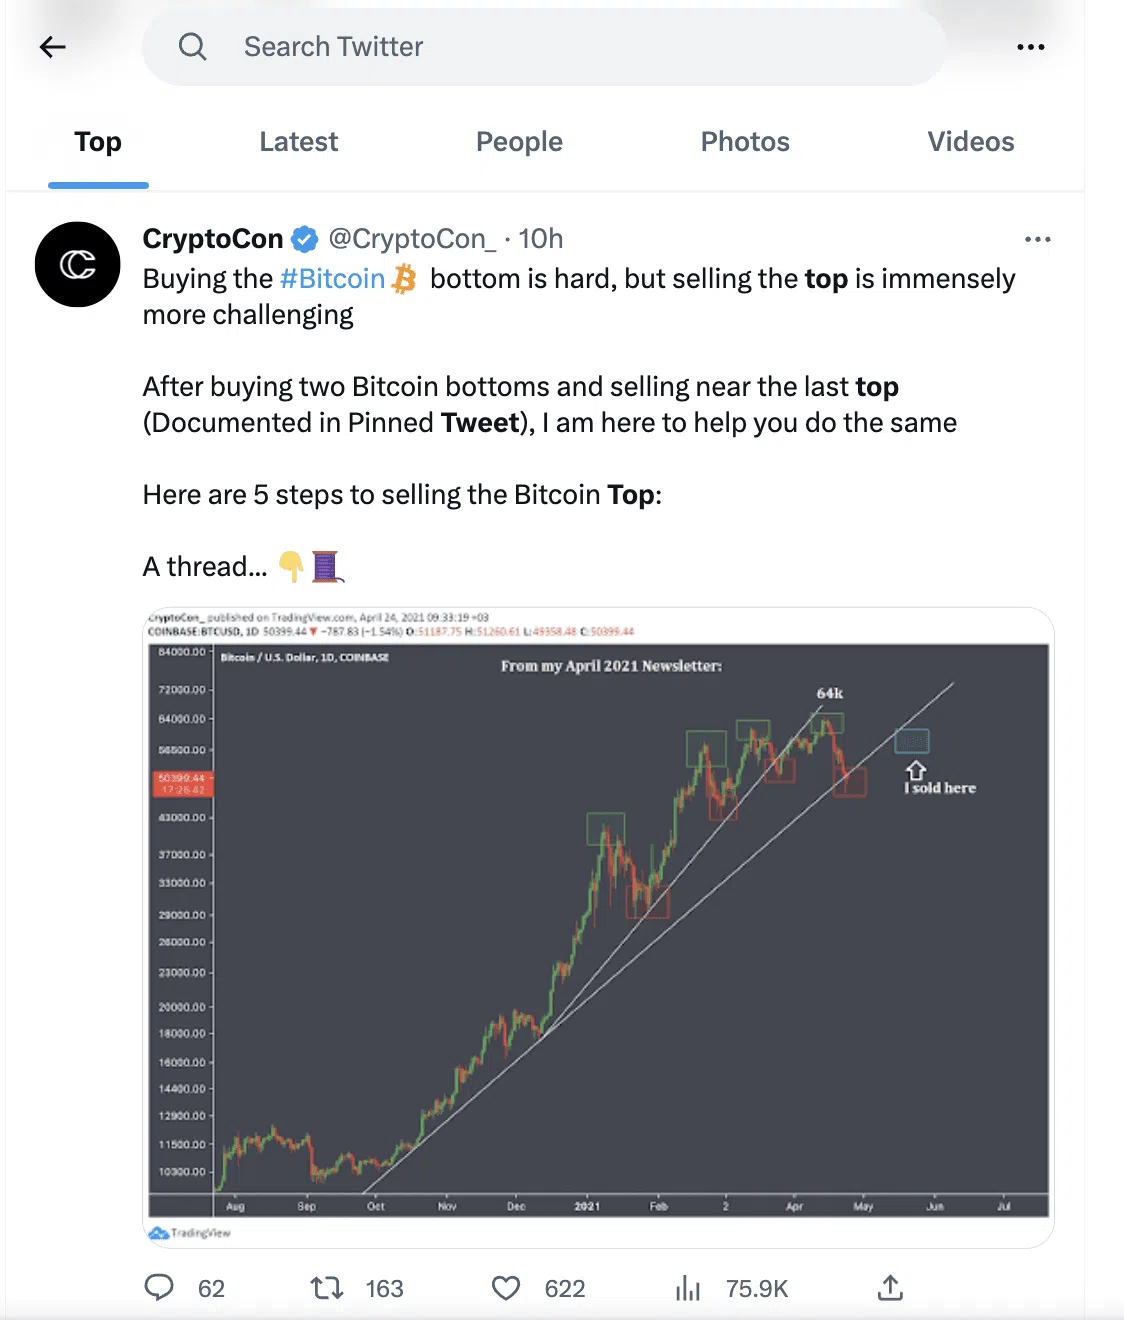The image size is (1124, 1320).
Task: Click the blue verified badge
Action: pos(305,240)
